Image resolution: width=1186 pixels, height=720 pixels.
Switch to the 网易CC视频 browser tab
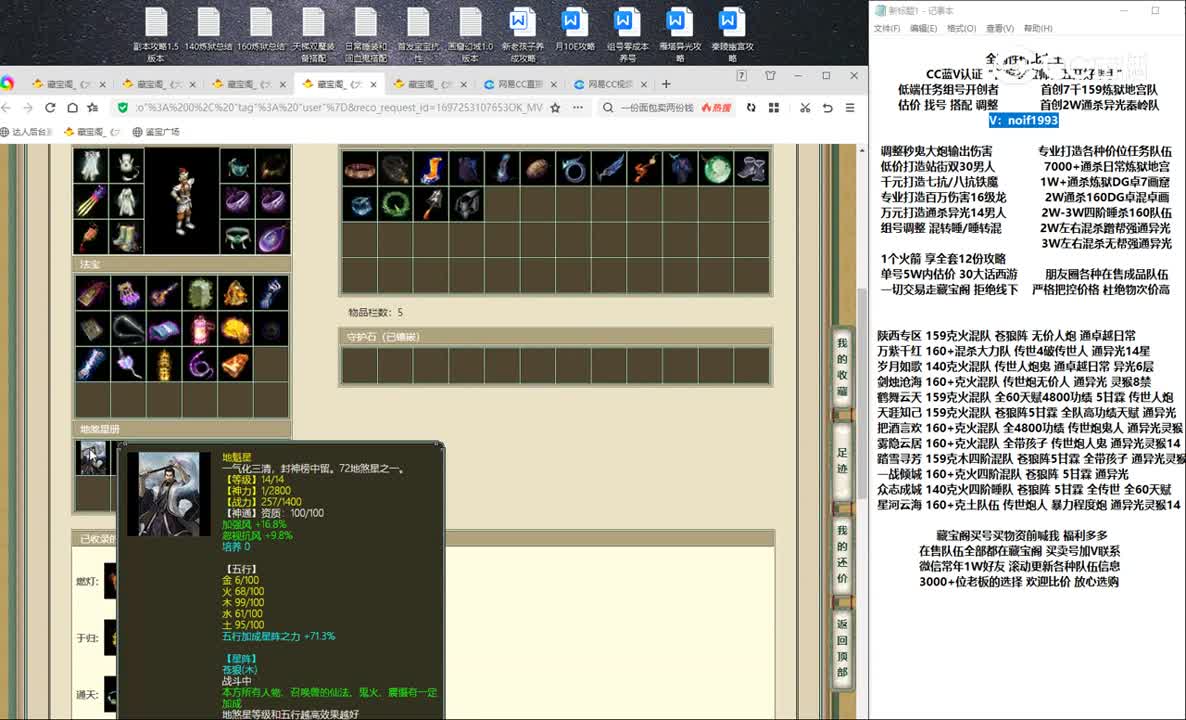[x=610, y=84]
